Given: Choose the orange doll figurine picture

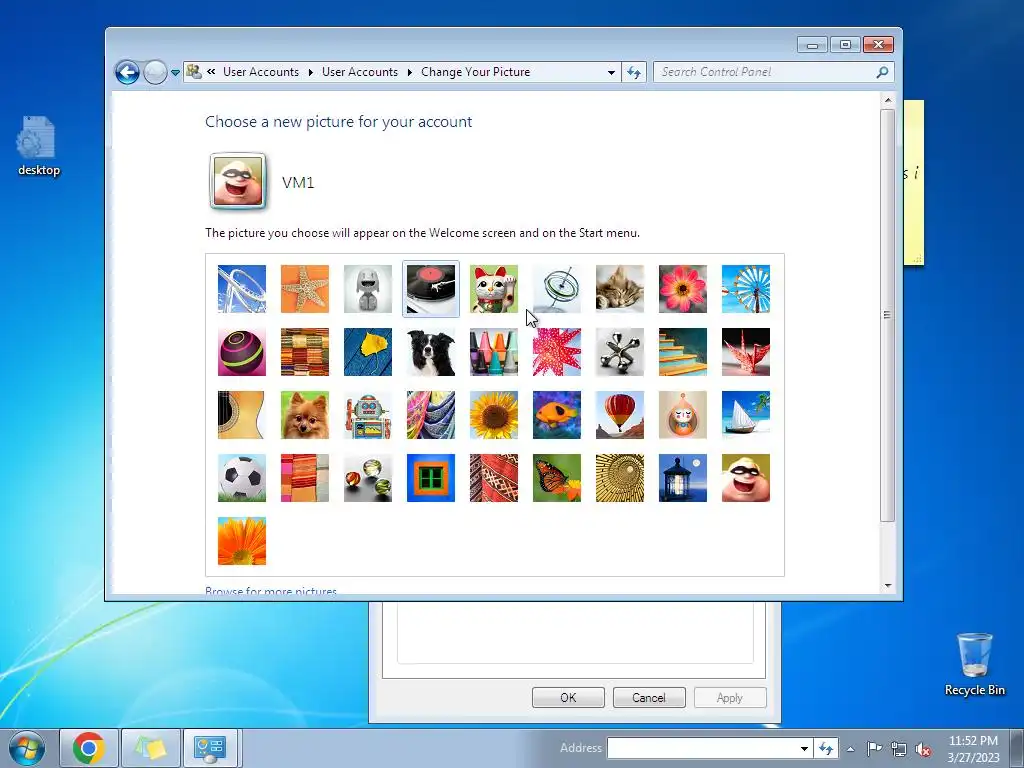Looking at the screenshot, I should coord(683,415).
